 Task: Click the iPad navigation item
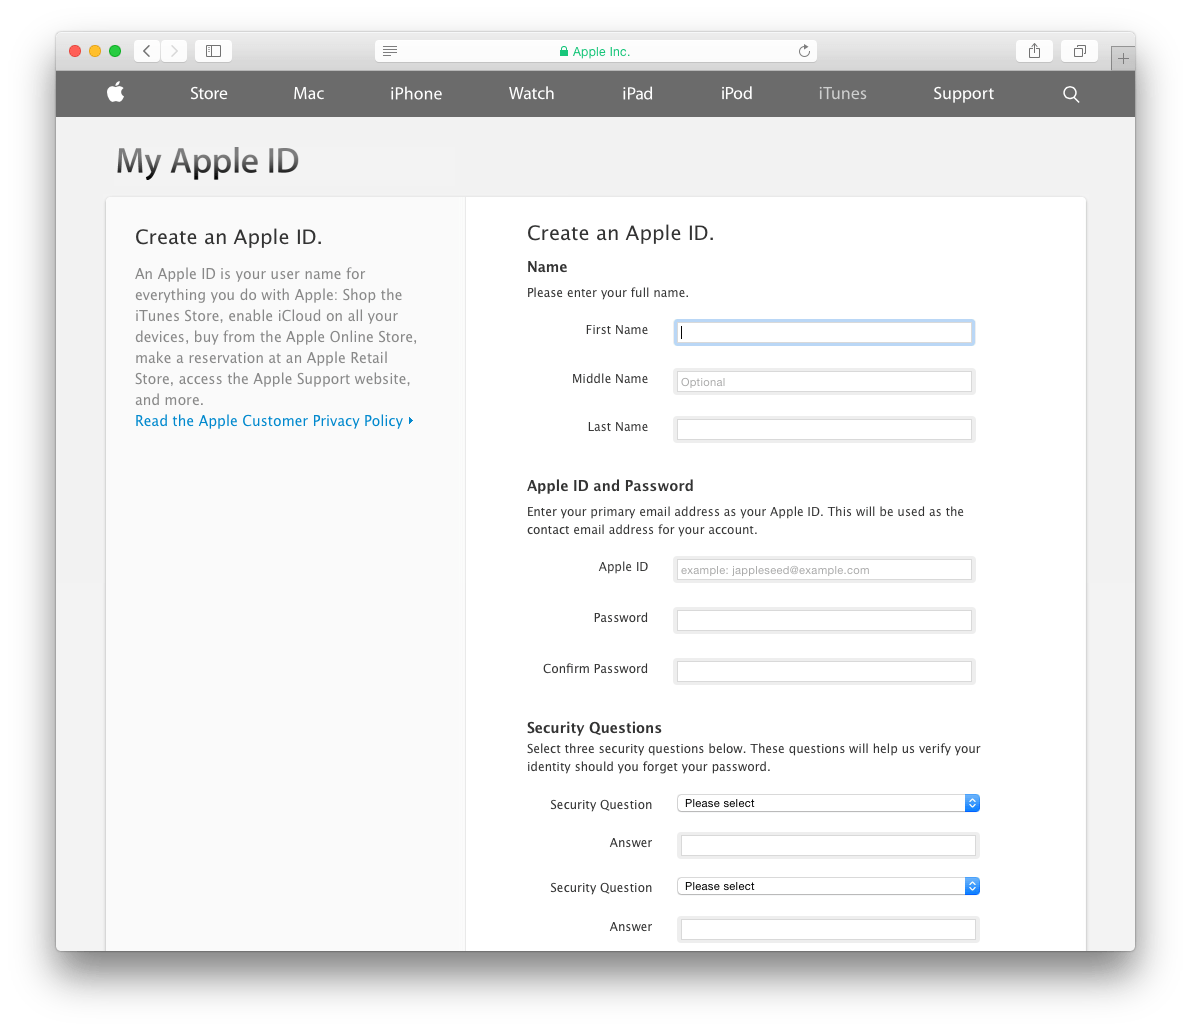point(637,93)
